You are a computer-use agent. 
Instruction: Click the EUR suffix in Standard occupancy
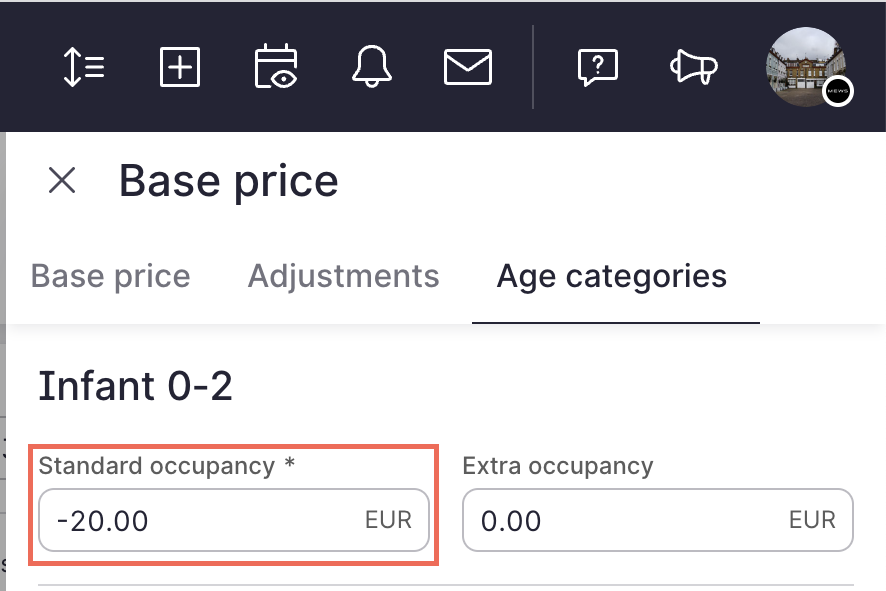tap(388, 520)
